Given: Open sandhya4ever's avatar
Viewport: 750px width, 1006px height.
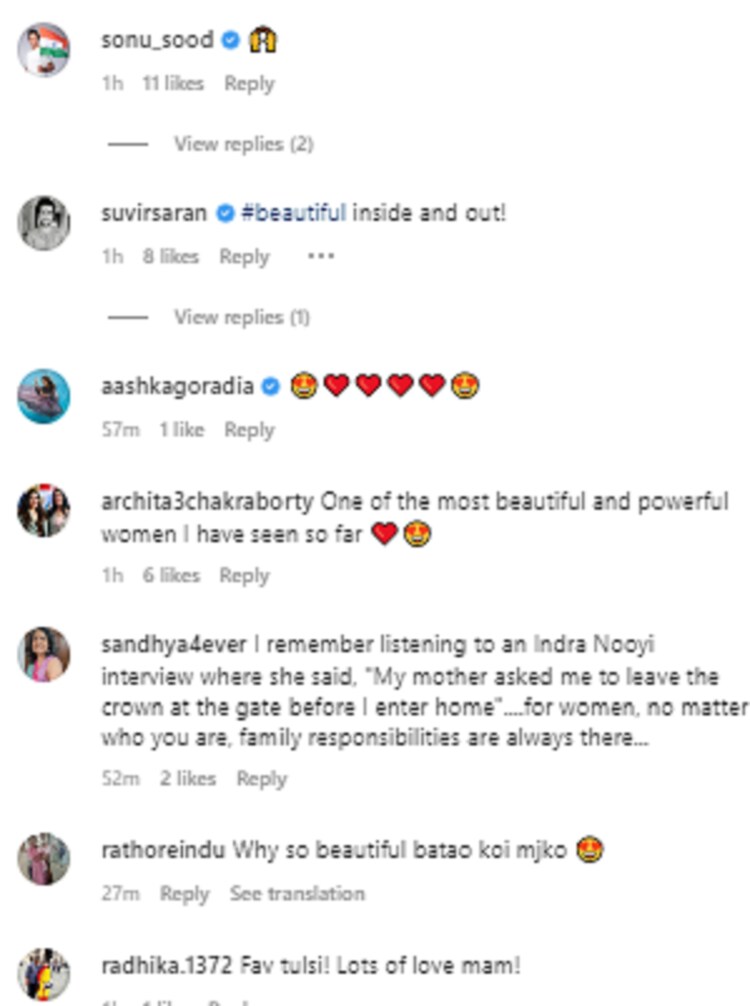Looking at the screenshot, I should [44, 655].
